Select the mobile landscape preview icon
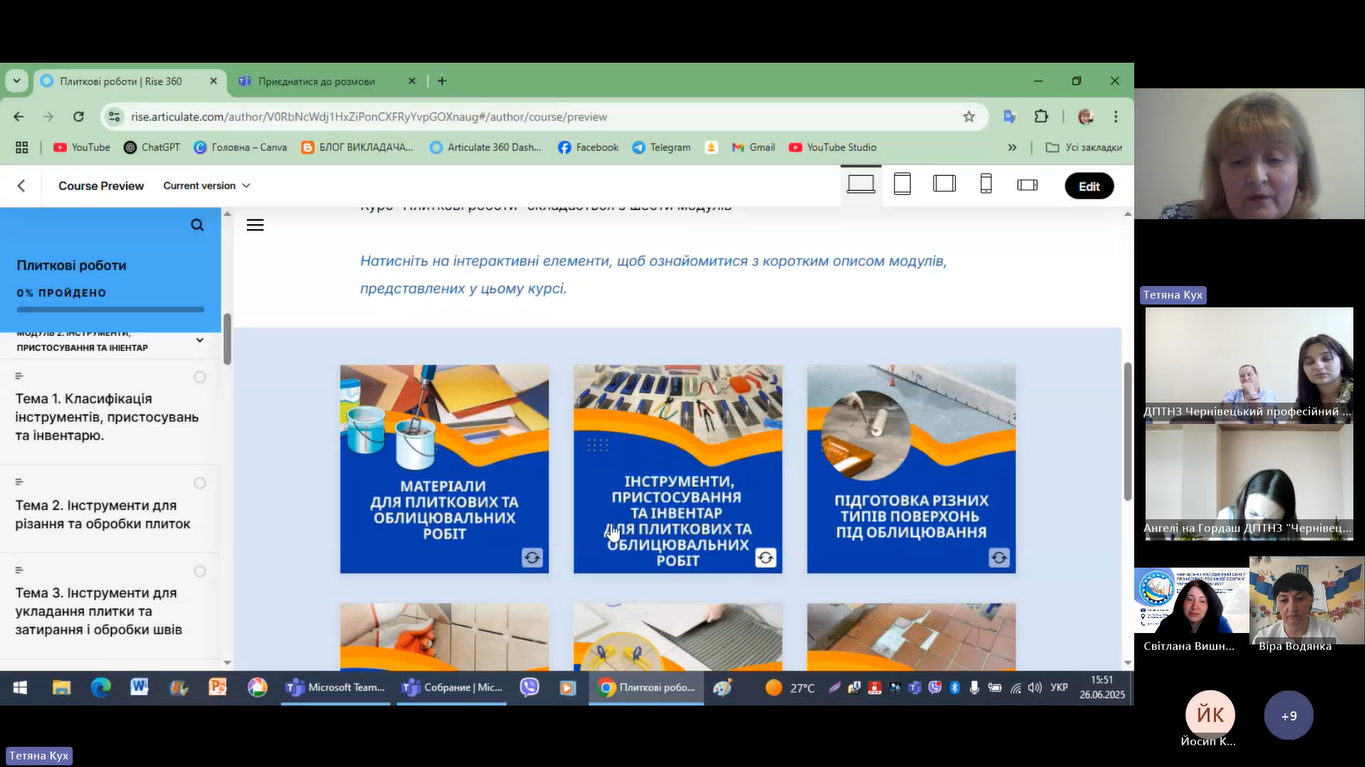Viewport: 1365px width, 767px height. pyautogui.click(x=1027, y=185)
